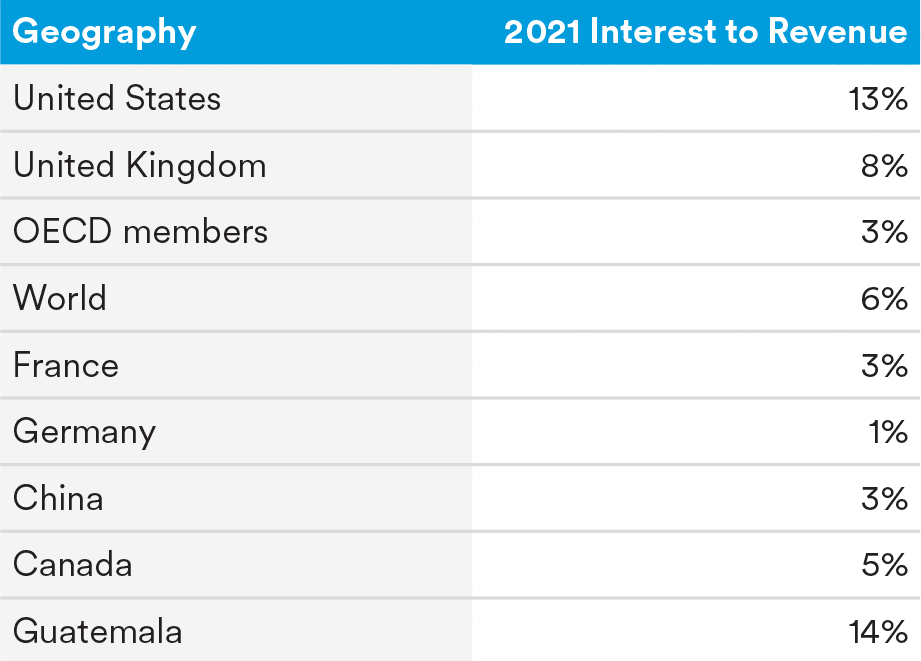Select the Germany row label
Image resolution: width=921 pixels, height=661 pixels.
point(85,432)
